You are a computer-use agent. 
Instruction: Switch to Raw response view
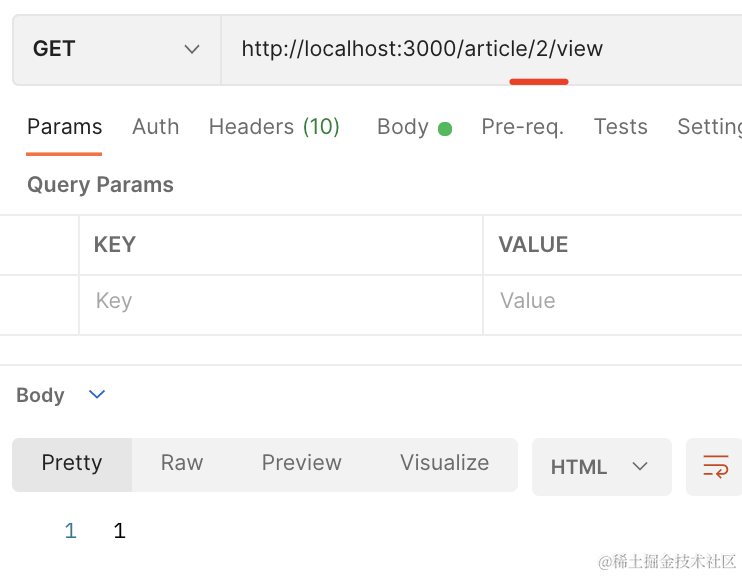point(182,463)
